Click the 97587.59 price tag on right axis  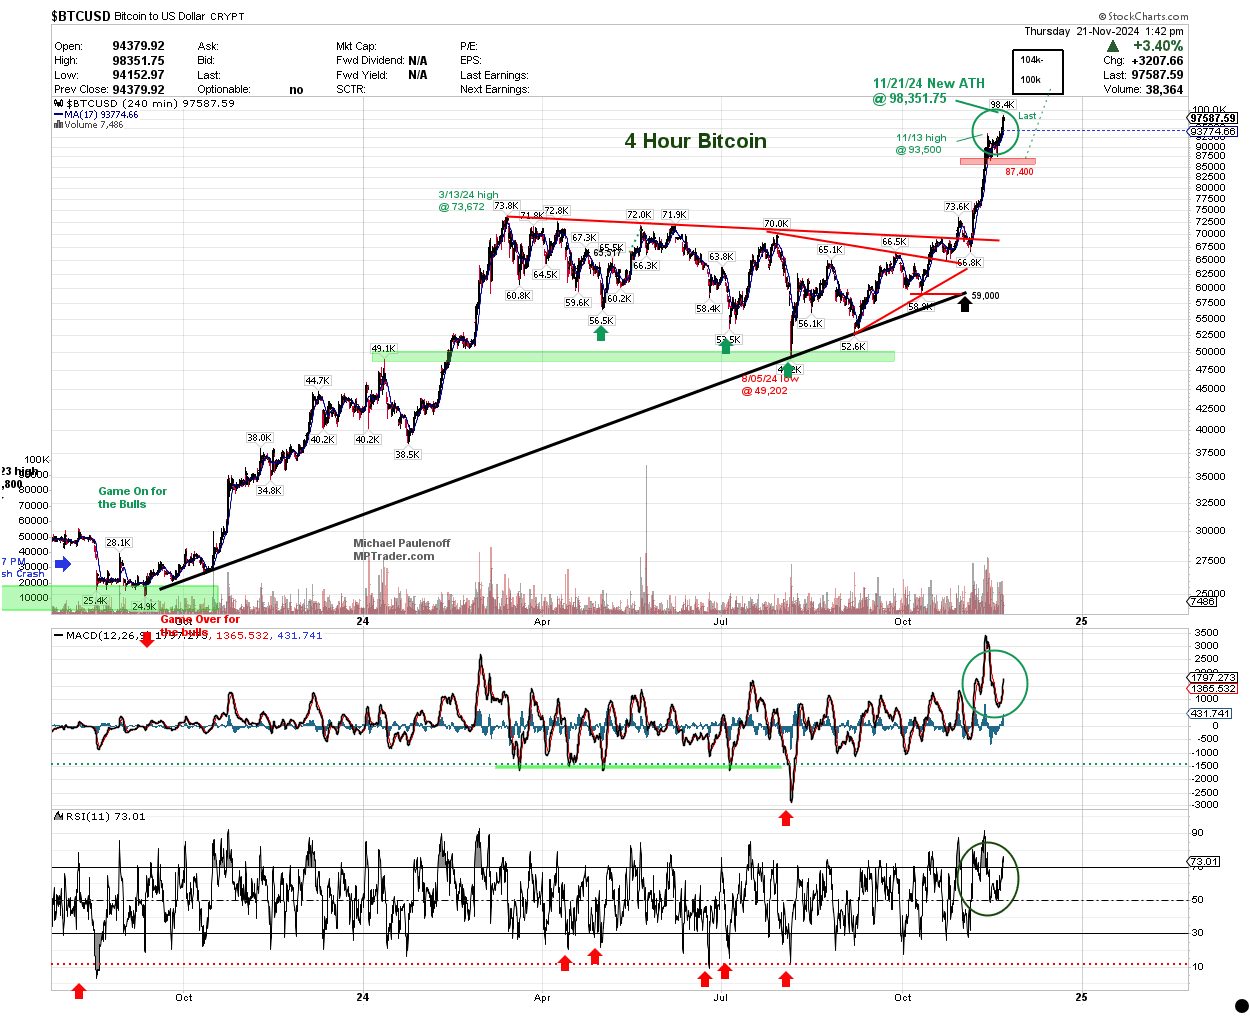pyautogui.click(x=1214, y=118)
